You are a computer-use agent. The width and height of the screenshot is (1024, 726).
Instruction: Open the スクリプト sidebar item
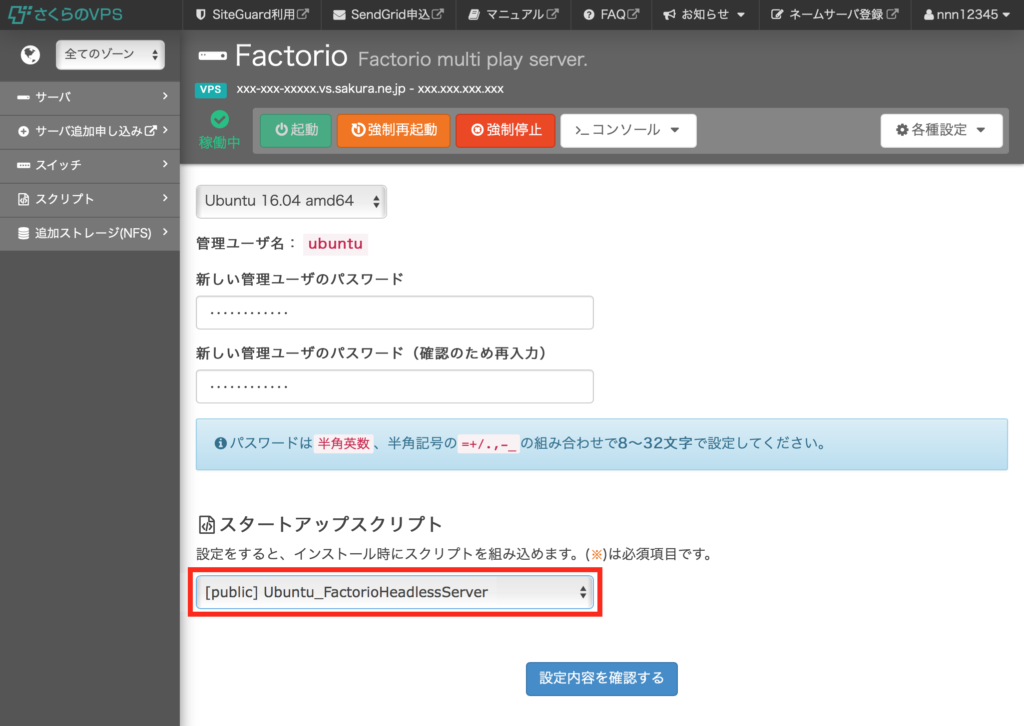point(90,198)
